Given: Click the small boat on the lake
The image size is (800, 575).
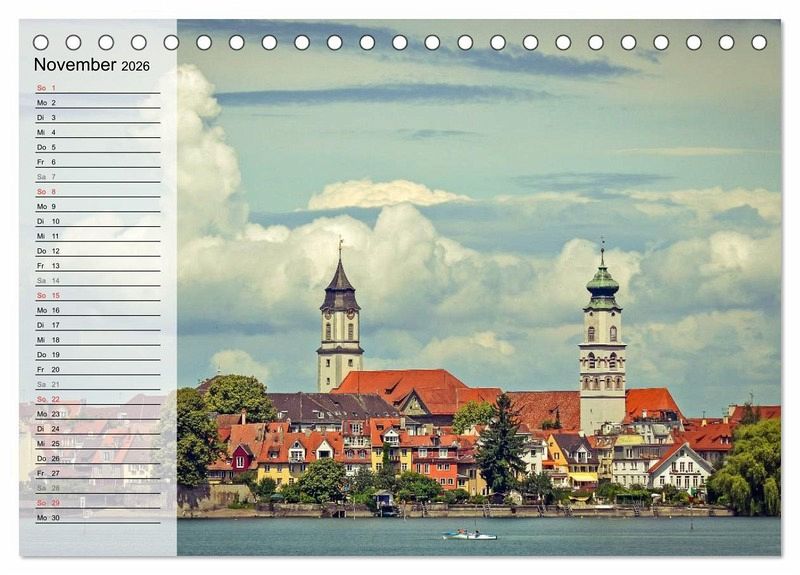Looking at the screenshot, I should 469,535.
